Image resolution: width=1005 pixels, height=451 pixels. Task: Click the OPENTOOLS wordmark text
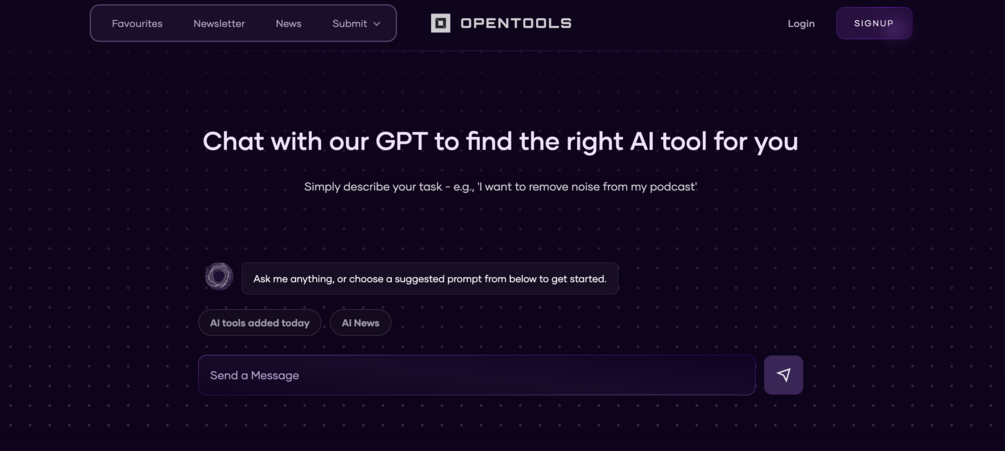pyautogui.click(x=516, y=23)
